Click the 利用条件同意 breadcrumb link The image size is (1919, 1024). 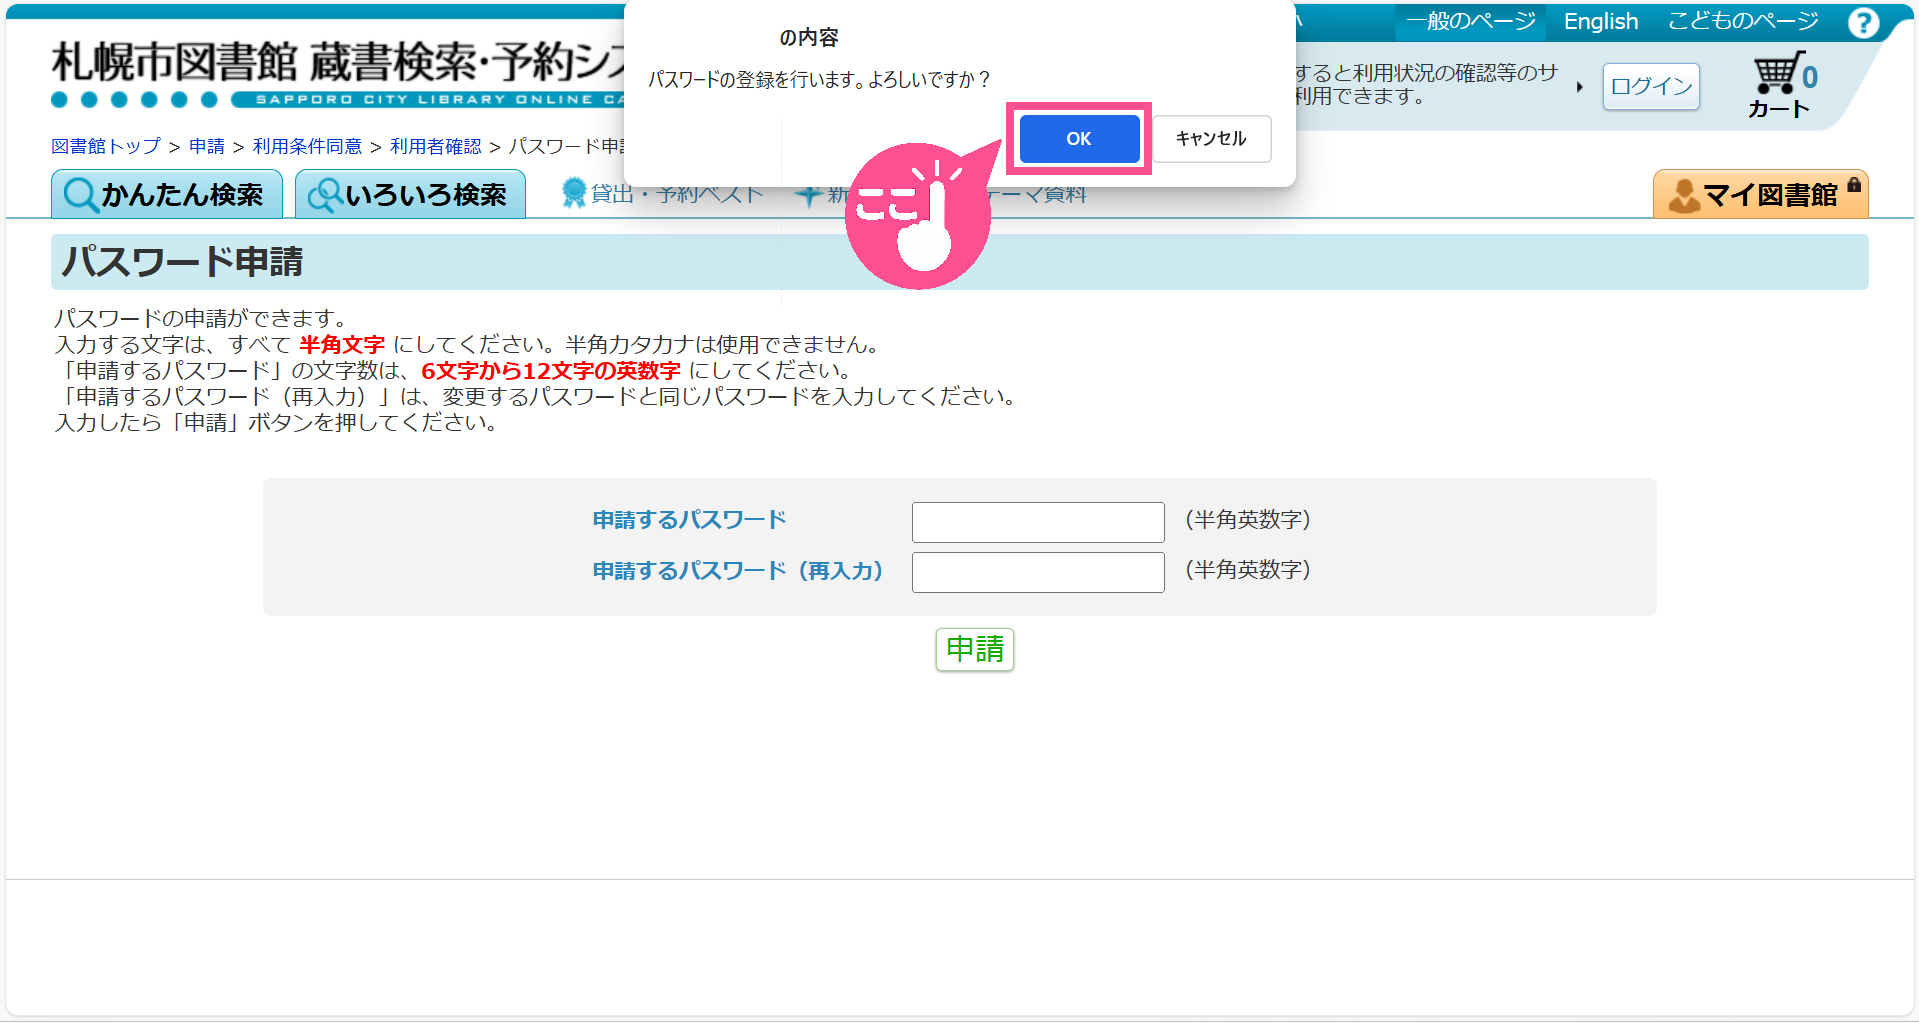click(x=307, y=147)
